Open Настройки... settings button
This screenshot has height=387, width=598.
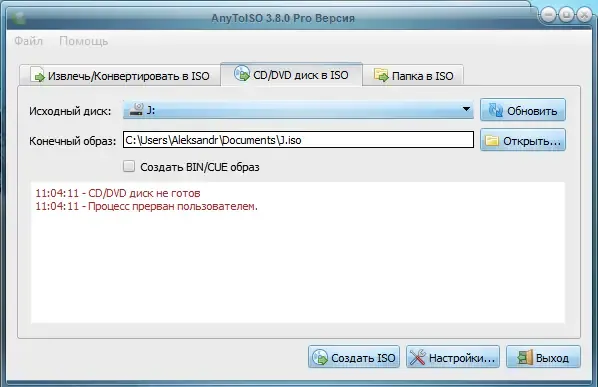click(x=453, y=357)
